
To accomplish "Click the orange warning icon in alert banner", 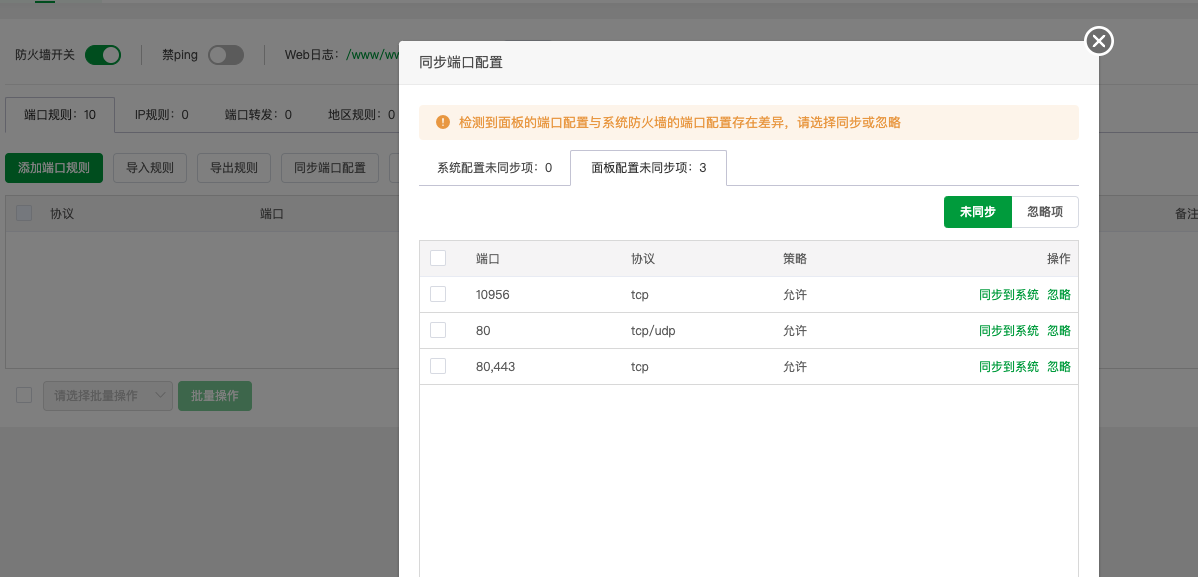I will click(x=442, y=122).
